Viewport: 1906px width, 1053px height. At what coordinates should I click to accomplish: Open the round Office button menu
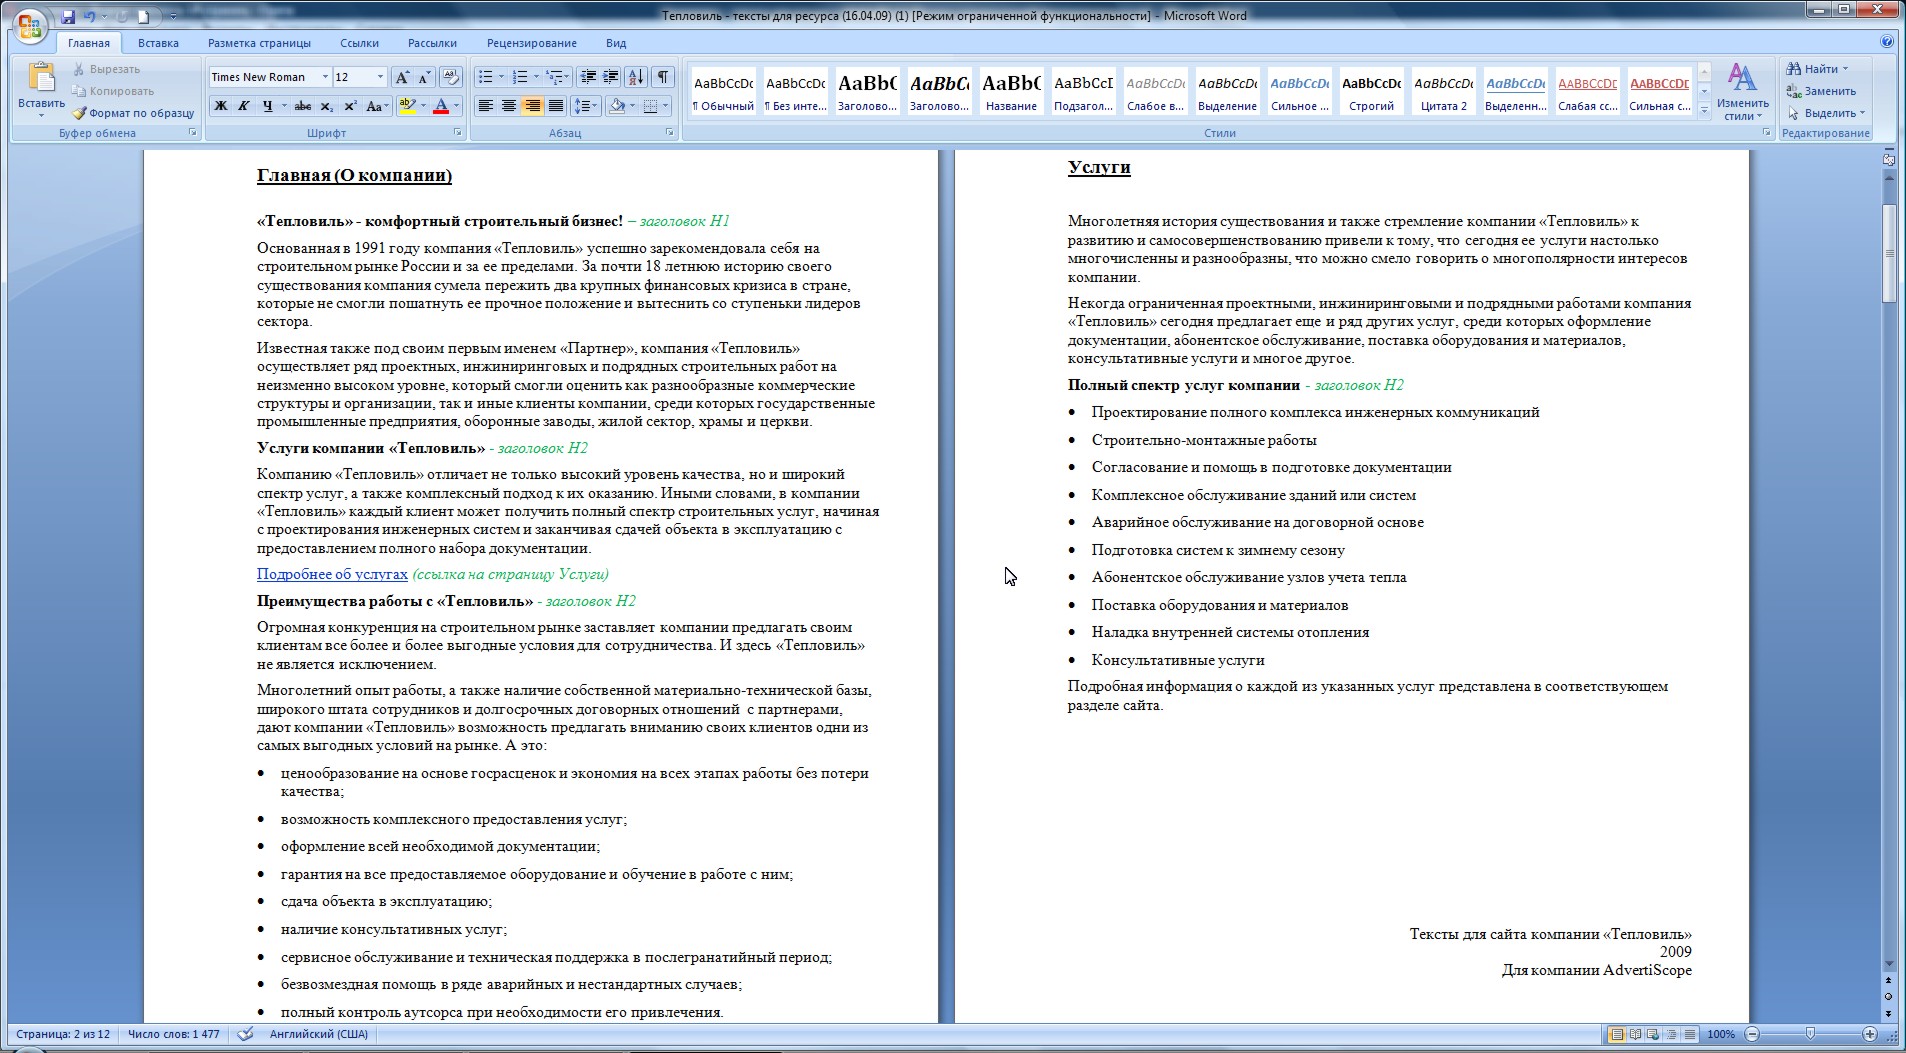coord(30,24)
